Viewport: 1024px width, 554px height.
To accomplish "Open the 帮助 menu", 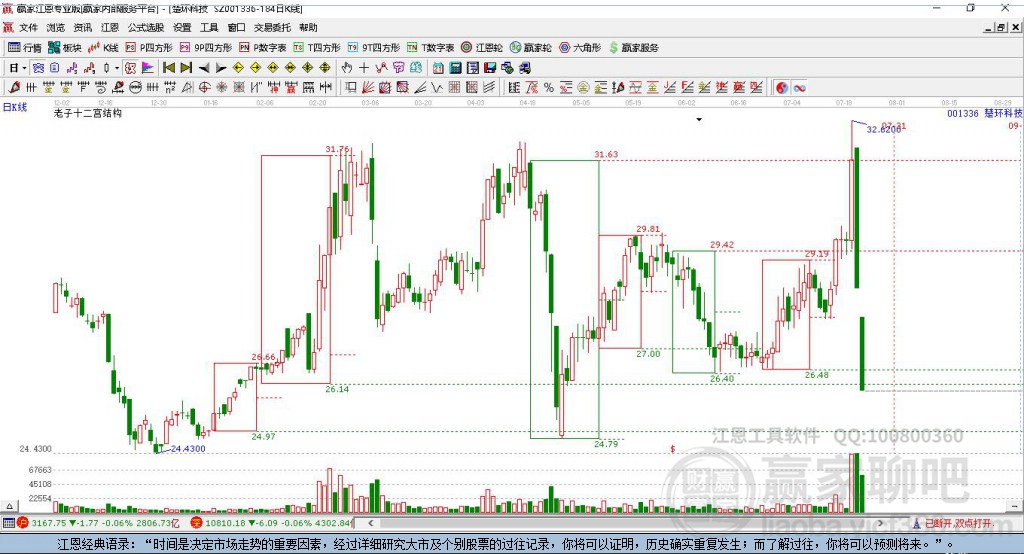I will (308, 27).
